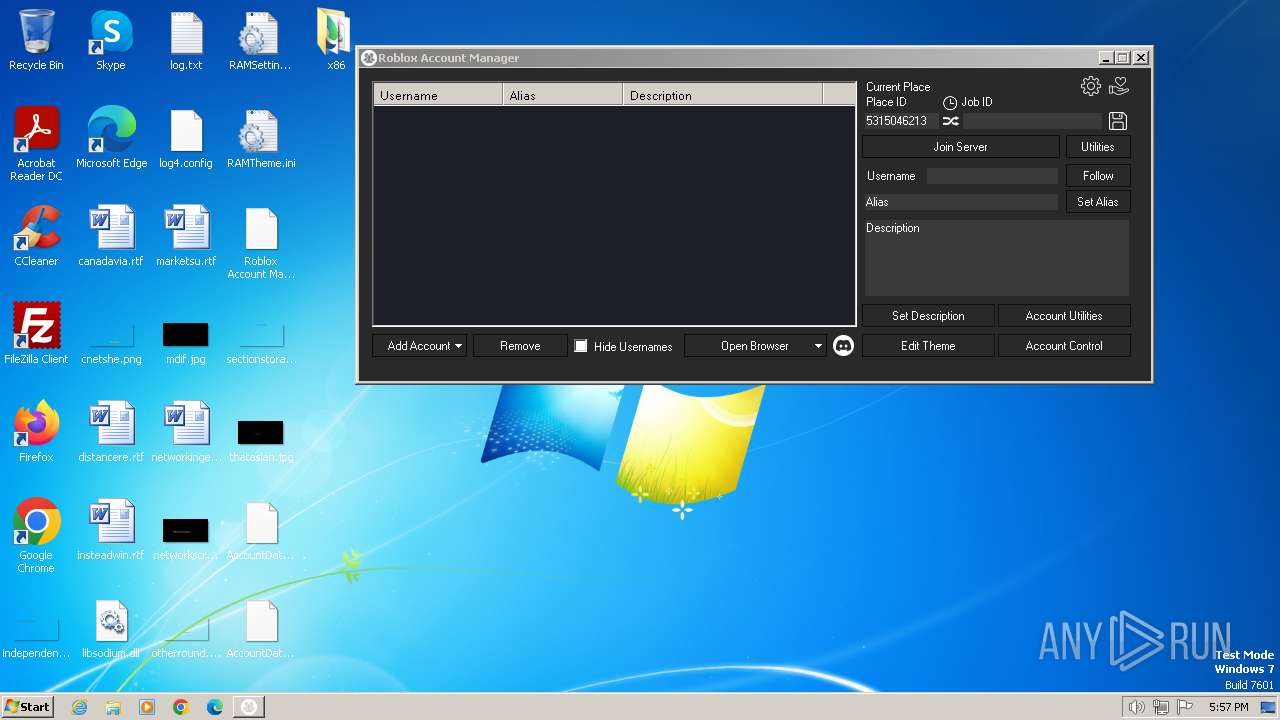Select the log4.config file icon
The height and width of the screenshot is (720, 1280).
coord(186,138)
